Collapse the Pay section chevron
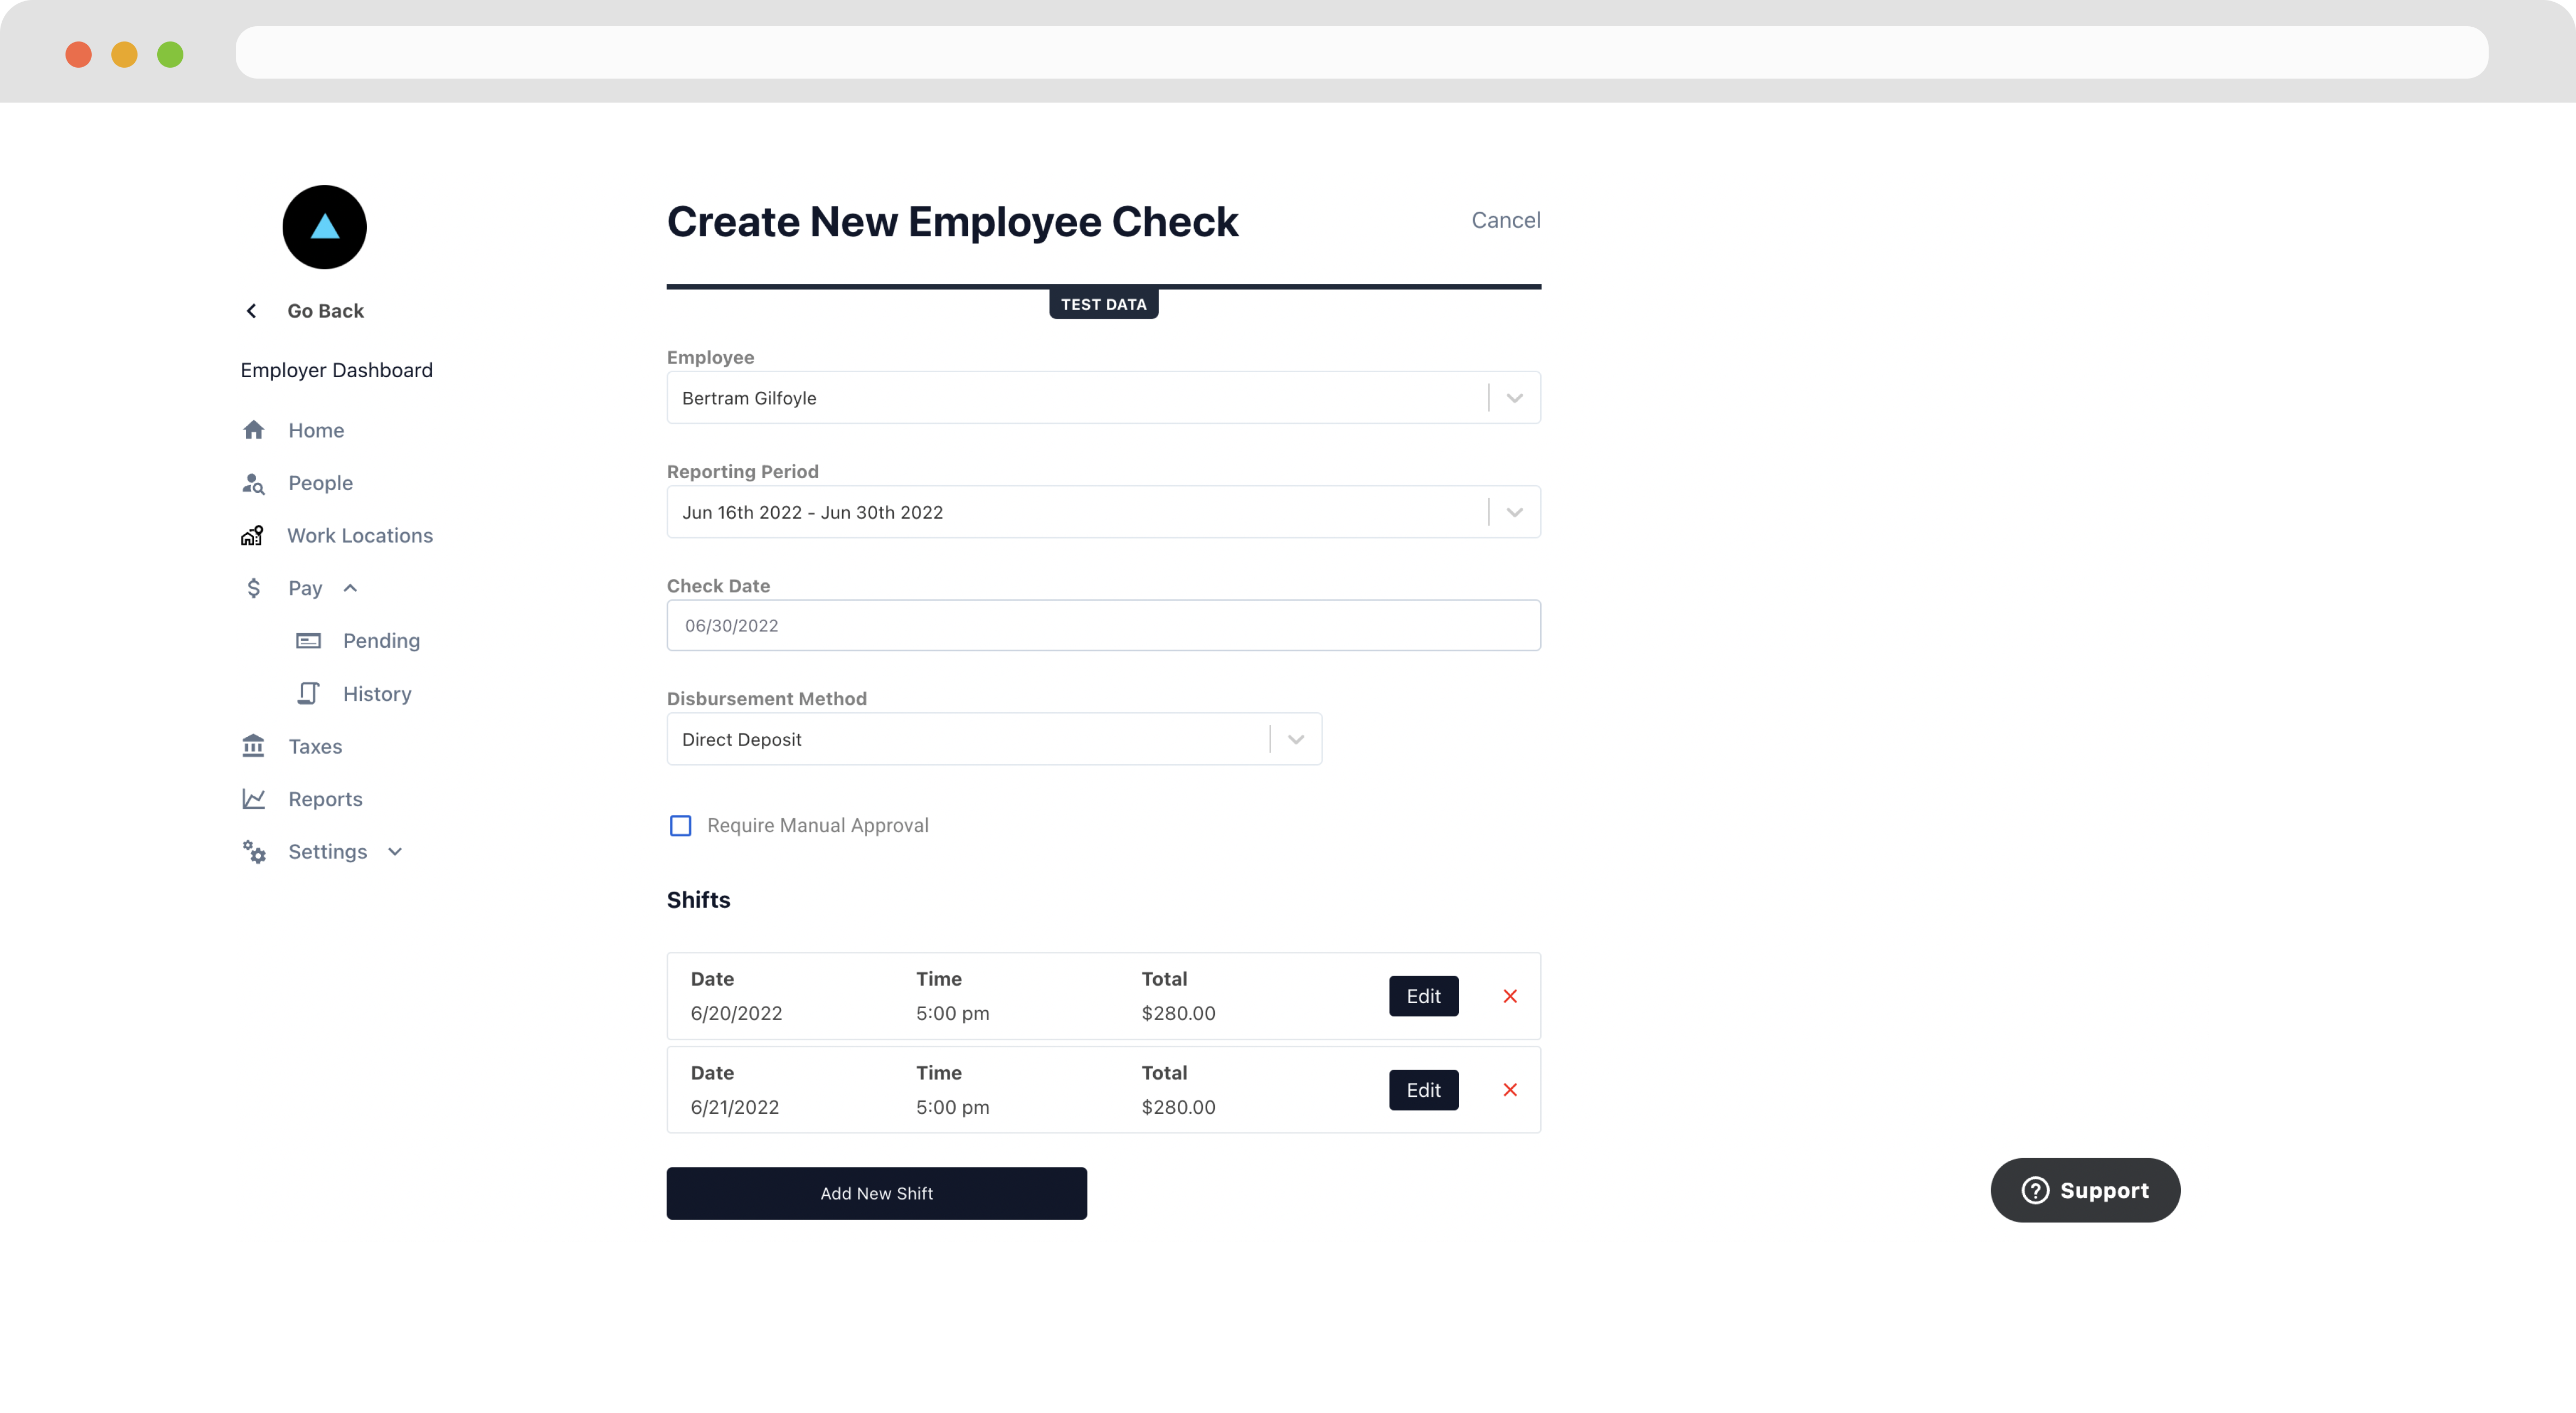The width and height of the screenshot is (2576, 1413). (x=350, y=588)
